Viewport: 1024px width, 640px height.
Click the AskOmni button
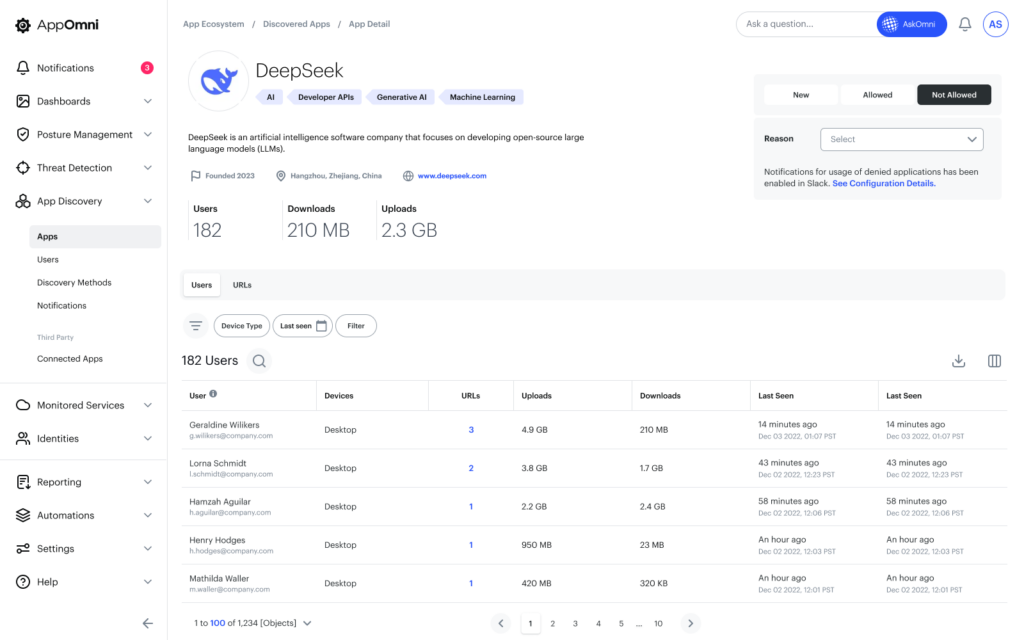point(912,24)
